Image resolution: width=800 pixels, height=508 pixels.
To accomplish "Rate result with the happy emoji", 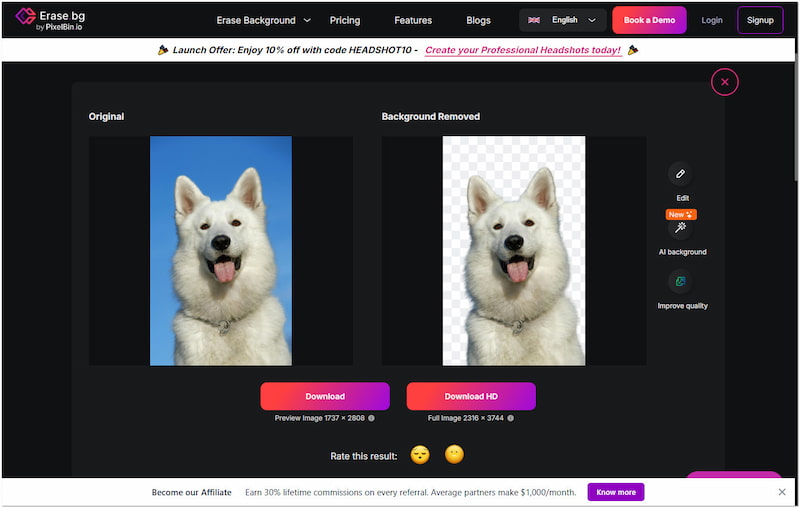I will [x=454, y=455].
